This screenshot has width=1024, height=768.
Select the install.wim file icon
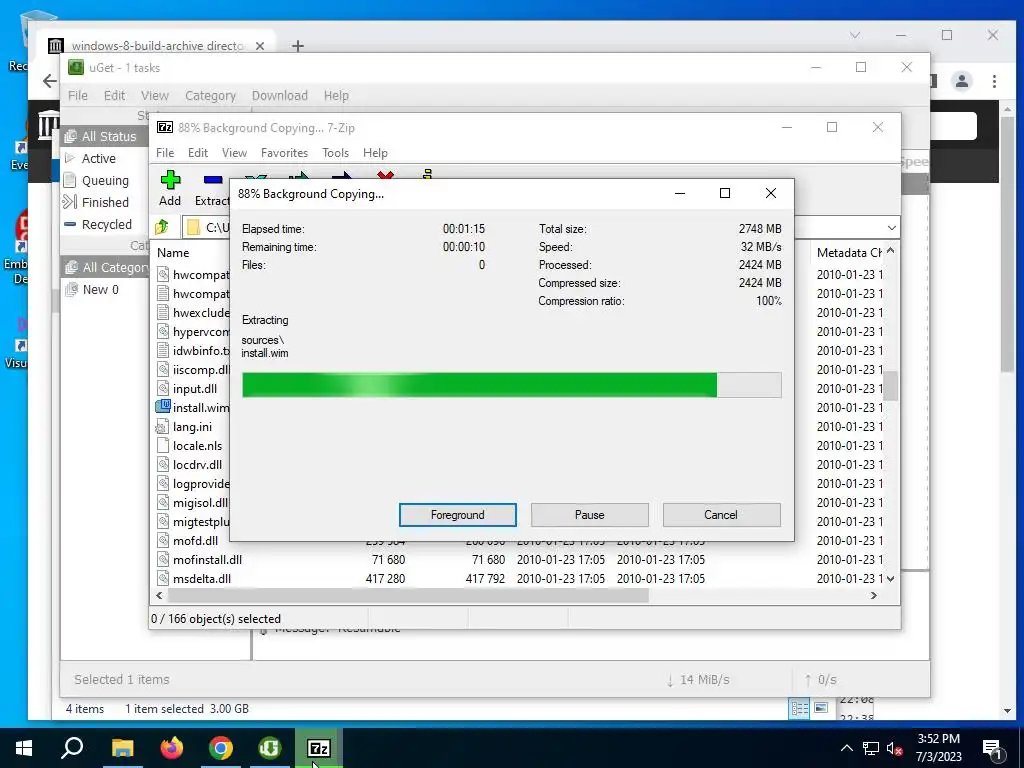(x=163, y=407)
